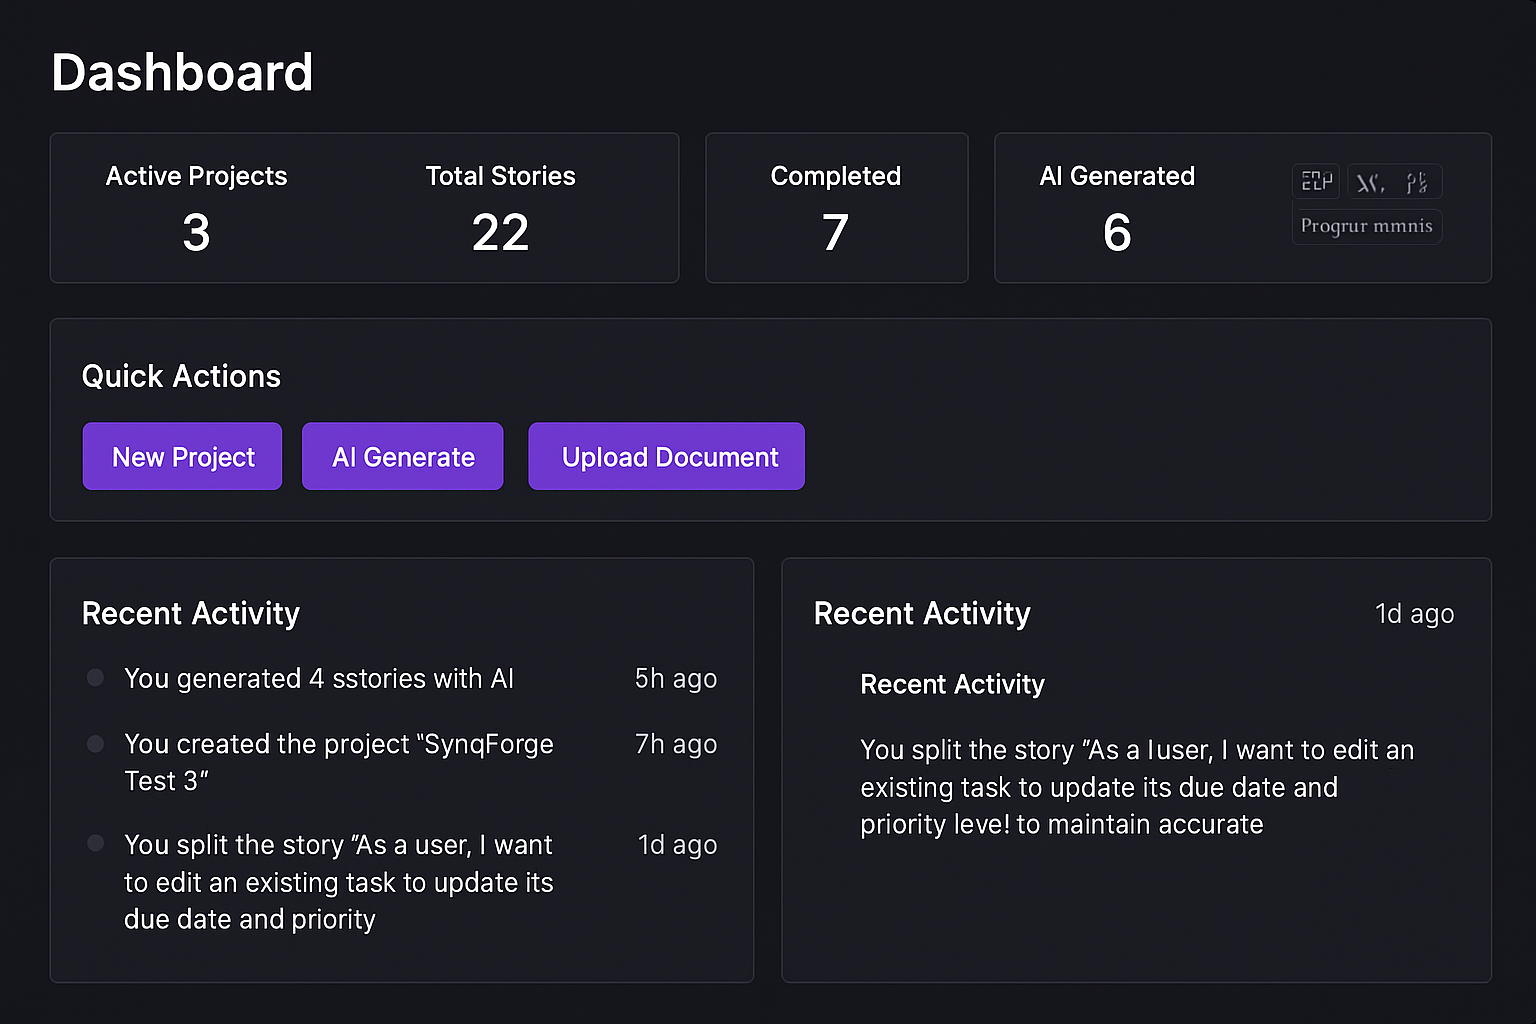Select the activity about generating 4 stories
The width and height of the screenshot is (1536, 1024).
319,678
